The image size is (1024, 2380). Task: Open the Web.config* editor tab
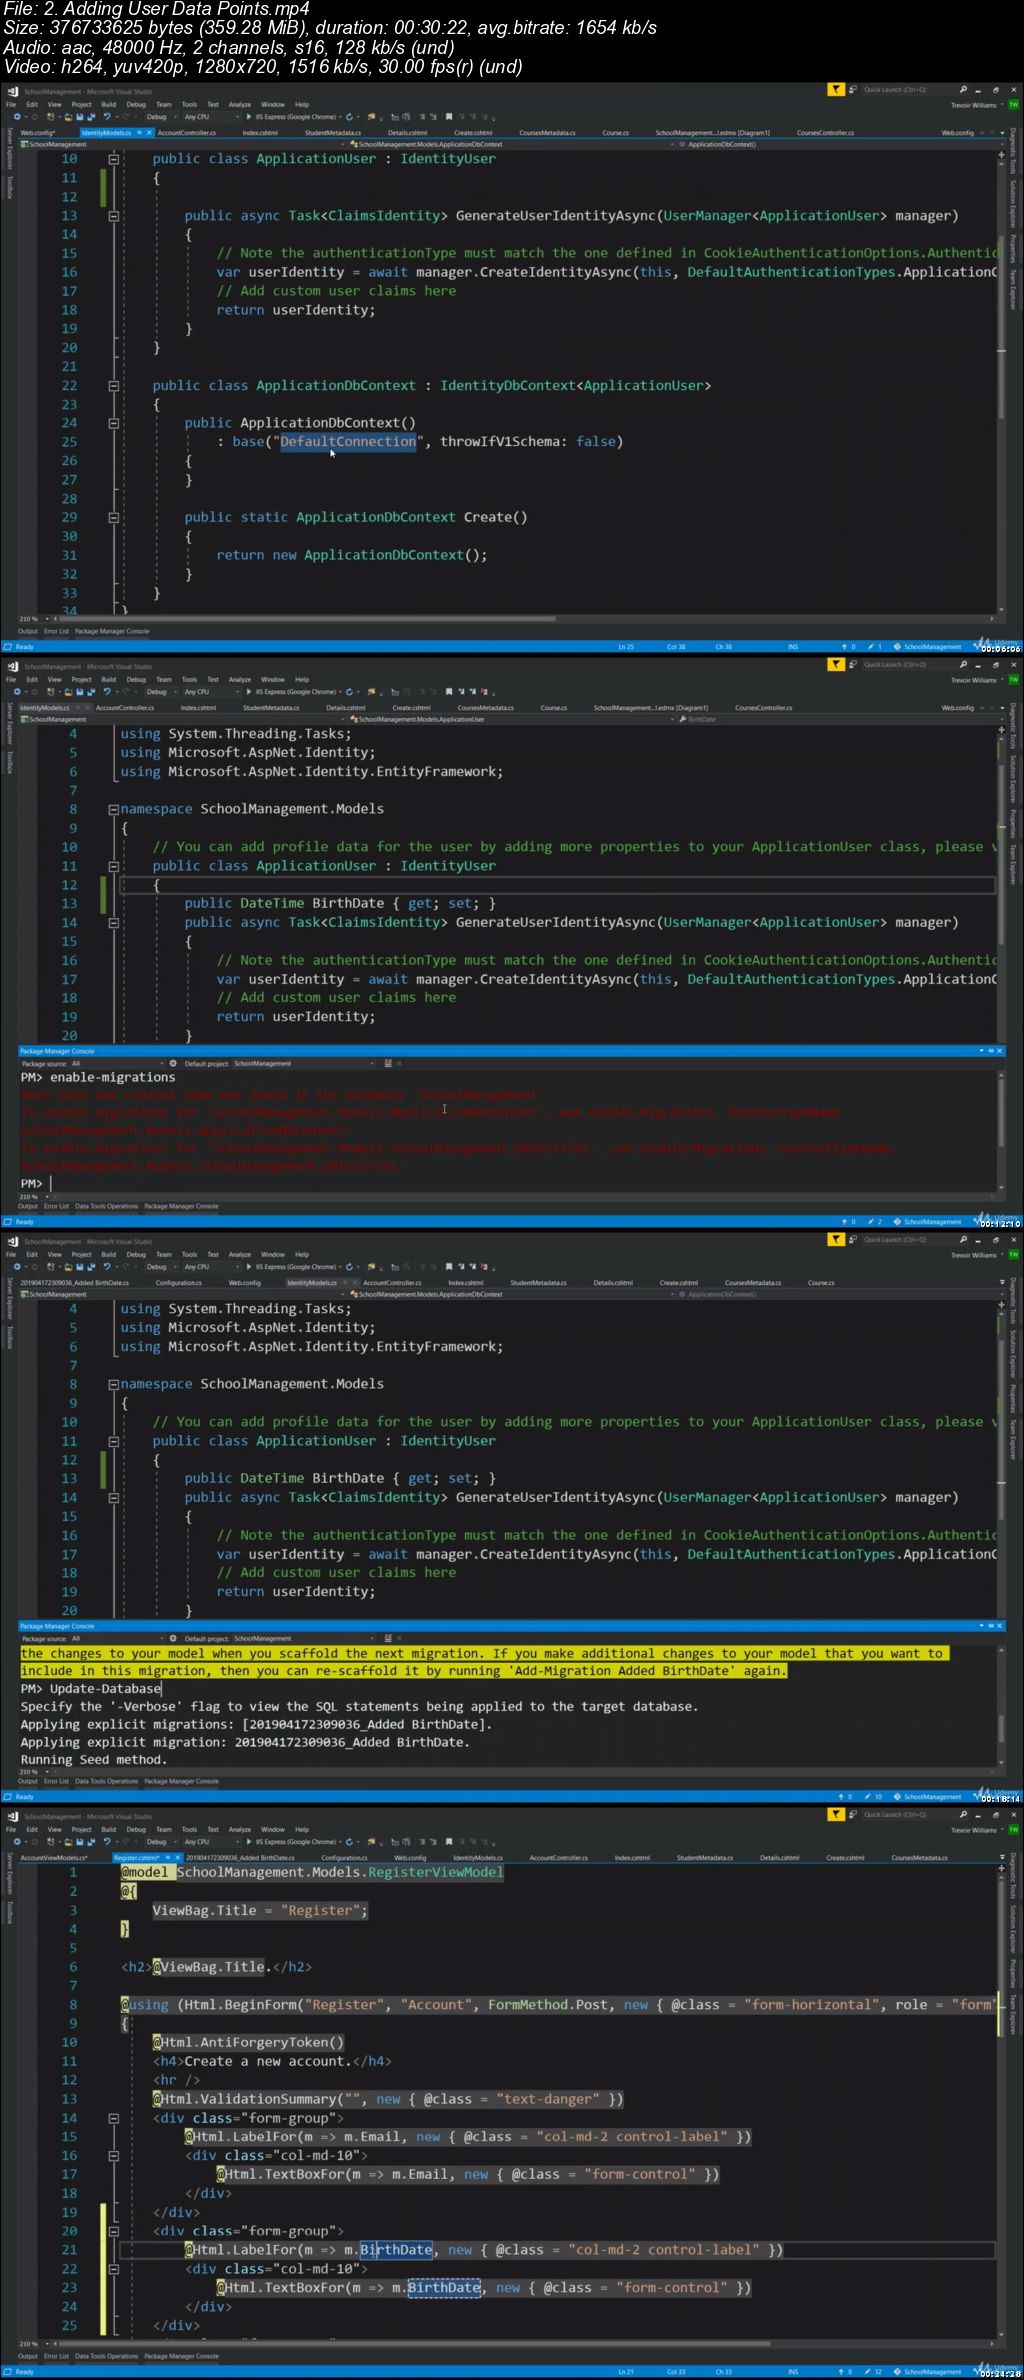(38, 132)
